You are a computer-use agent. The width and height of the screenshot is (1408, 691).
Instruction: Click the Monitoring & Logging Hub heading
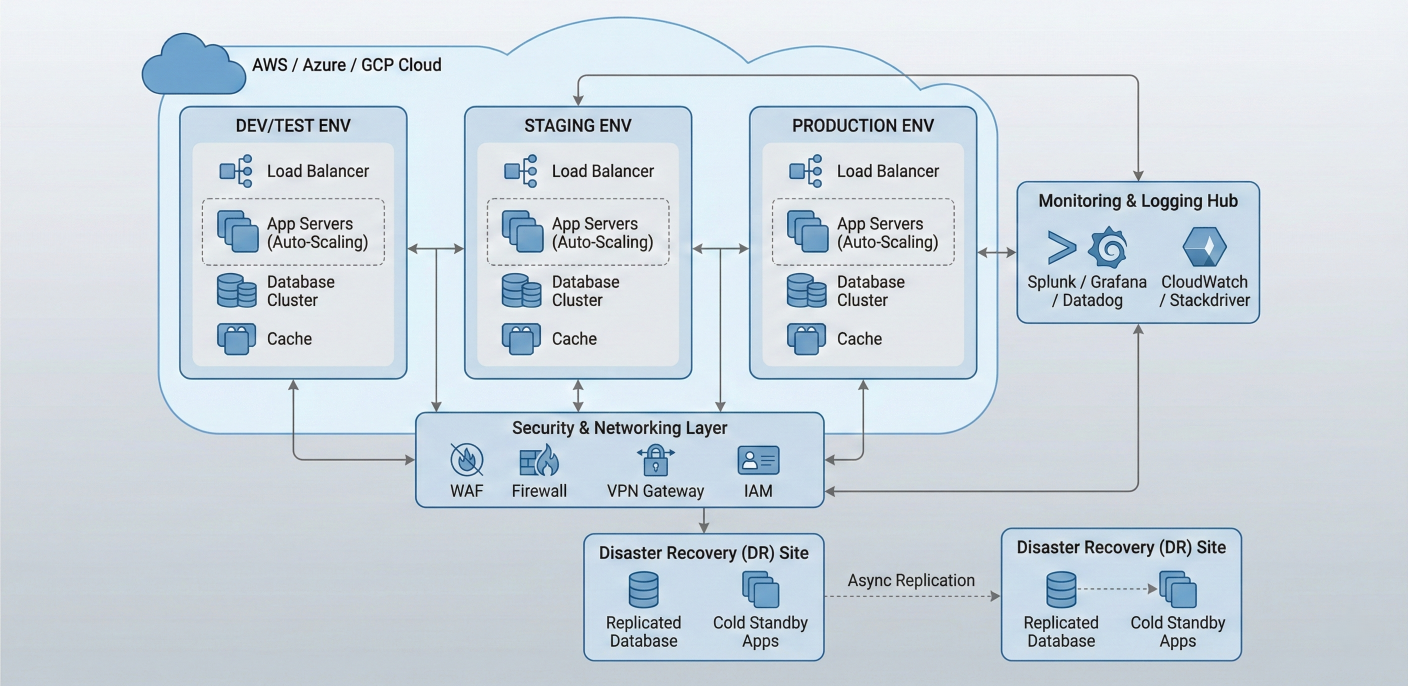click(1138, 201)
